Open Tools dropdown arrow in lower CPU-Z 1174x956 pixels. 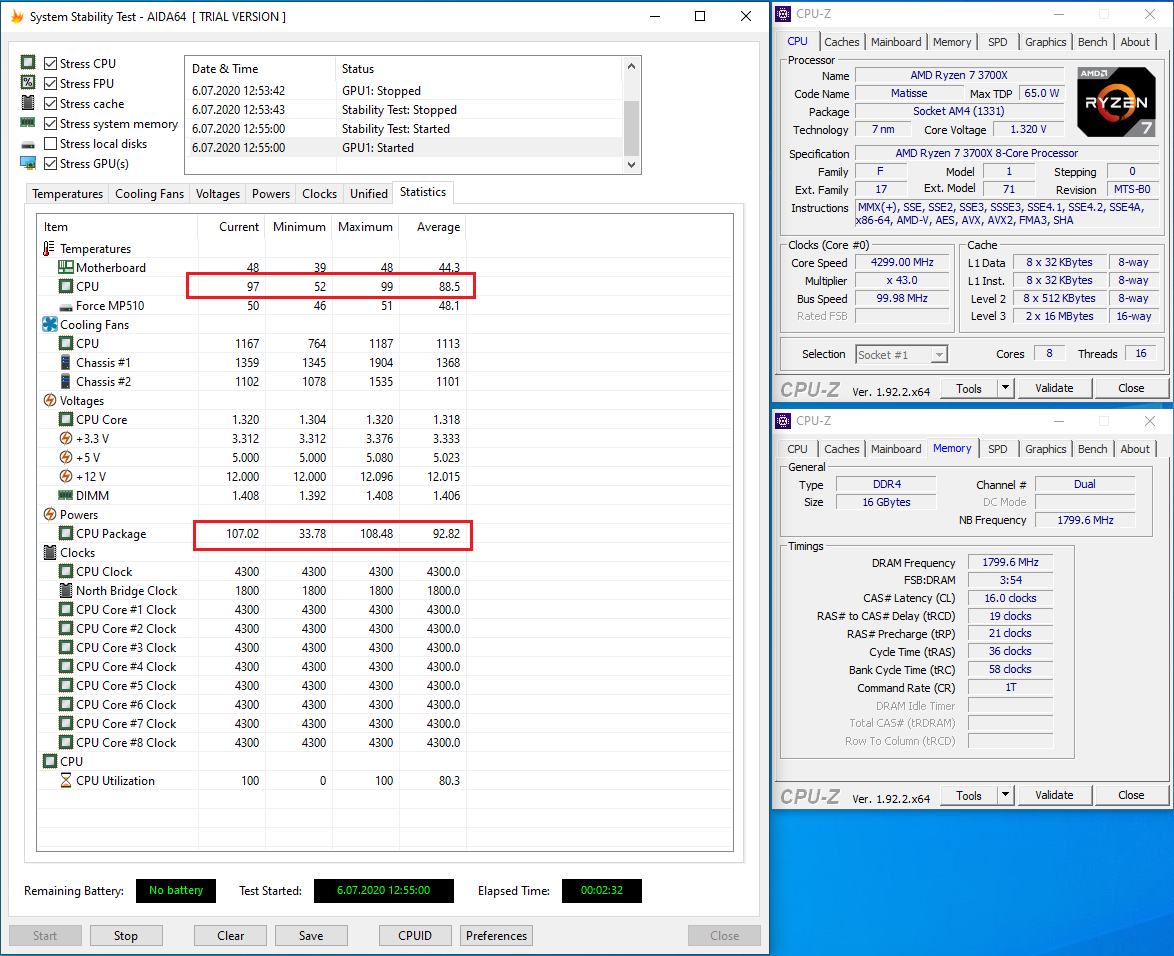click(1006, 795)
